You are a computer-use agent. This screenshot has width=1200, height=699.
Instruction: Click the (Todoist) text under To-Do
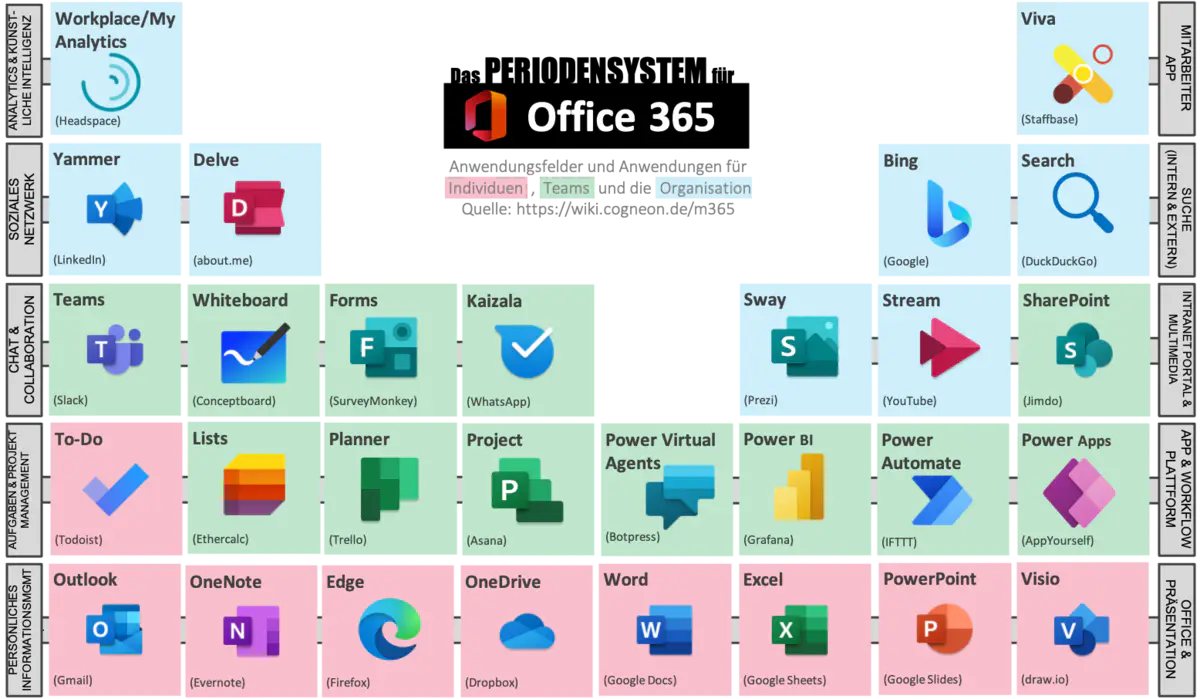tap(78, 540)
